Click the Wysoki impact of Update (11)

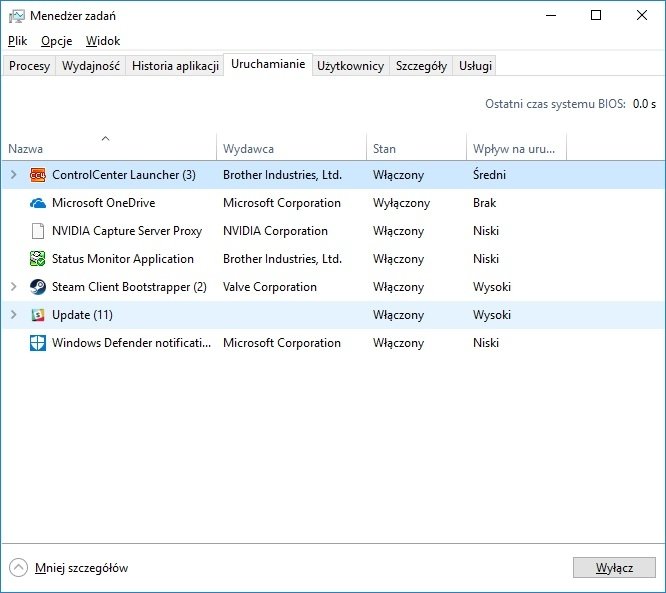coord(492,315)
